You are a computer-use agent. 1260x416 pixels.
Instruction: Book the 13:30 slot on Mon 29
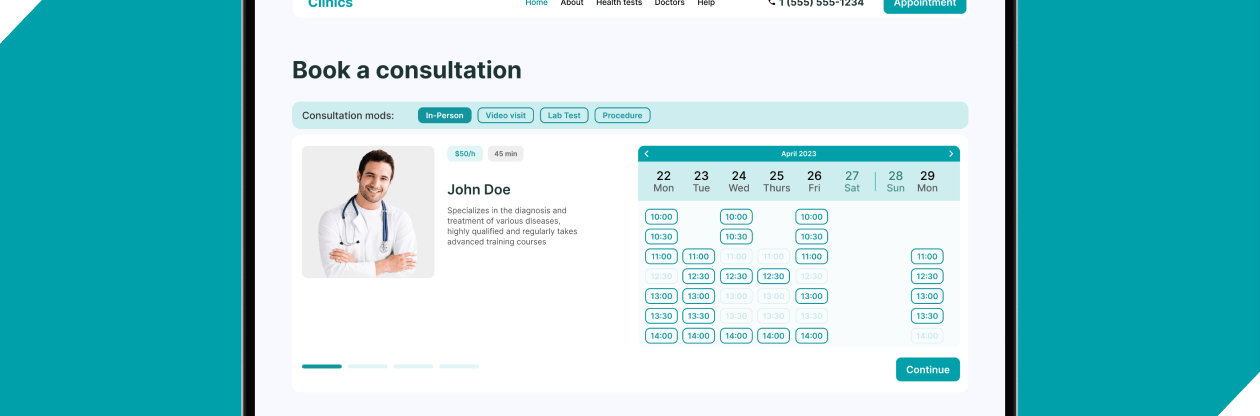click(927, 316)
